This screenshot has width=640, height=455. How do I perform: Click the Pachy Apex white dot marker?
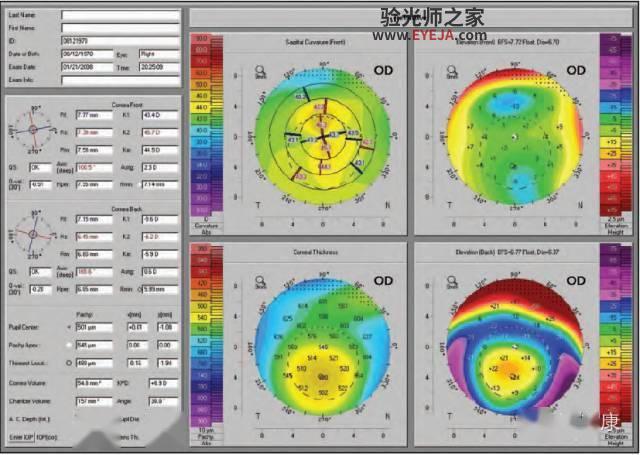69,345
